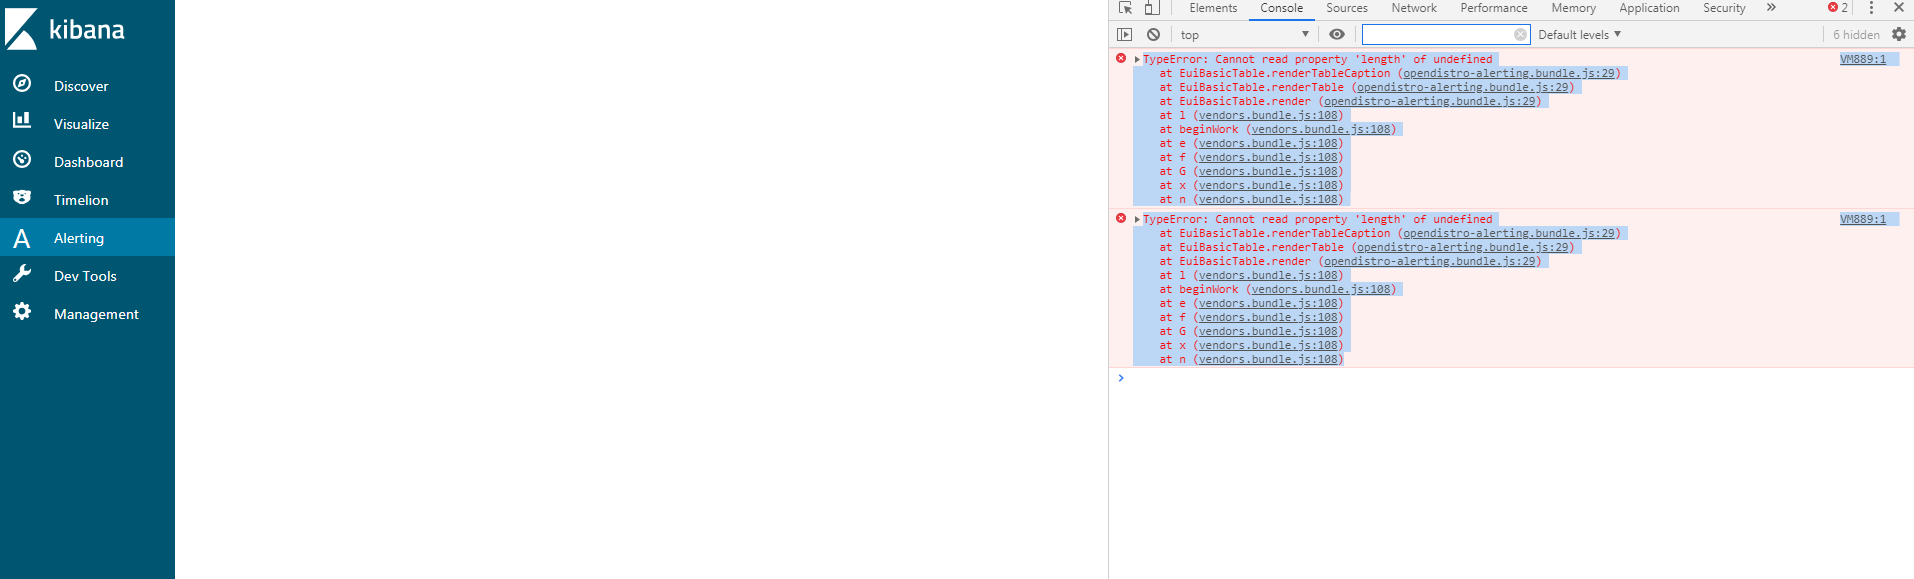Click the Kibana logo
1914x579 pixels.
click(65, 29)
